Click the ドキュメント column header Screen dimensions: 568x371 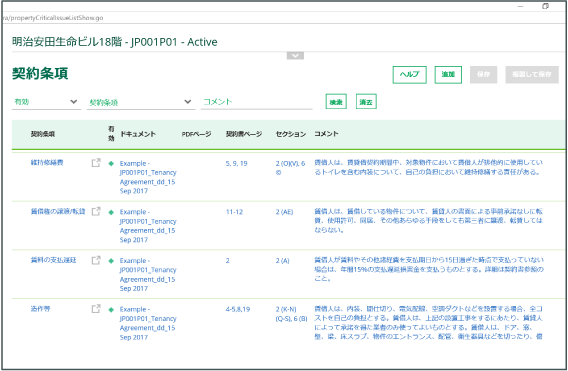point(138,134)
